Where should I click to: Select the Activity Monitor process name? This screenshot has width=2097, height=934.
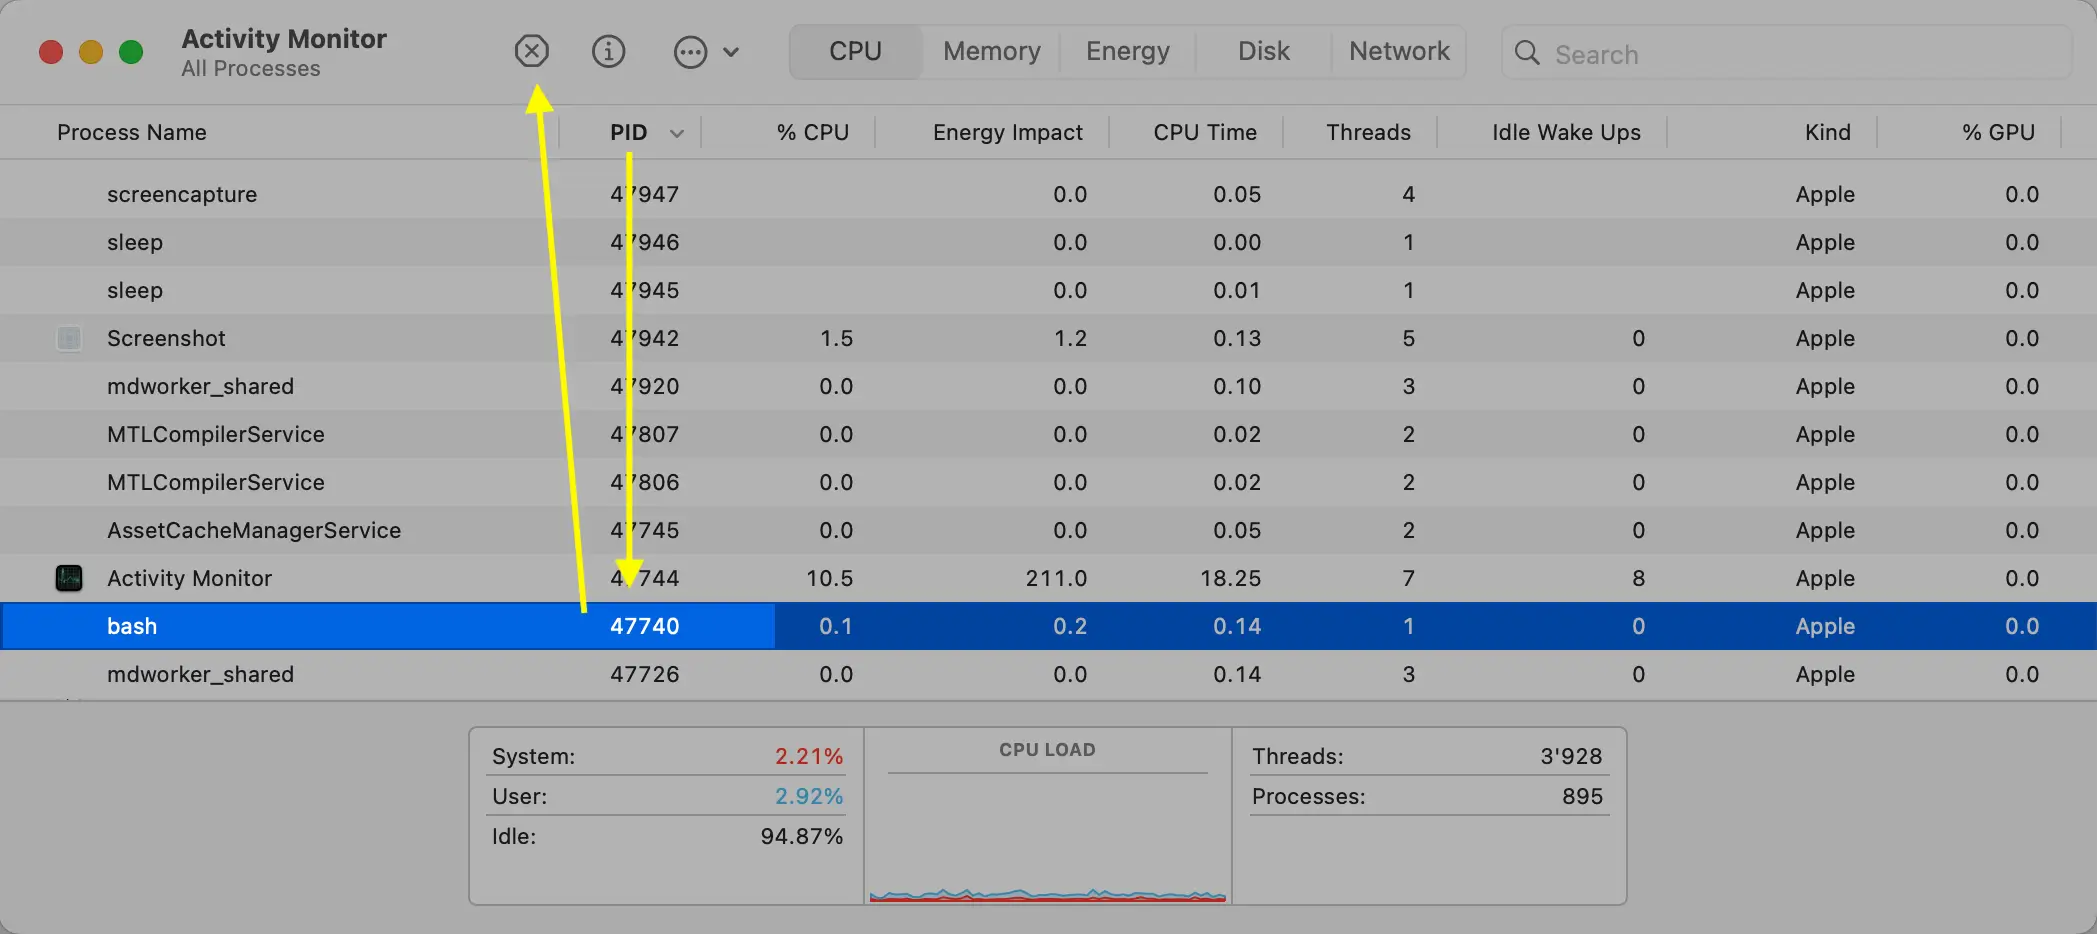pos(189,578)
